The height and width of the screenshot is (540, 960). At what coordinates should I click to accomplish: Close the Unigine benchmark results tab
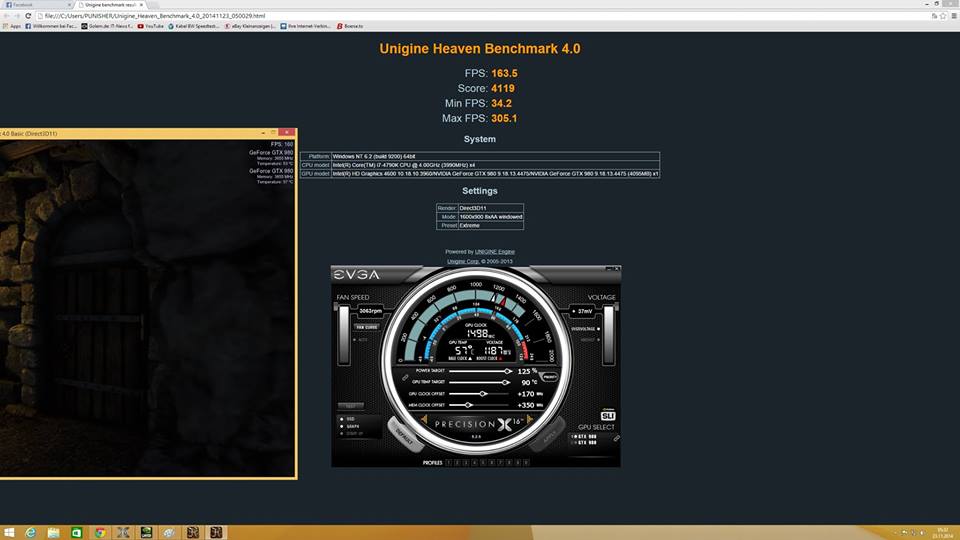(x=141, y=4)
